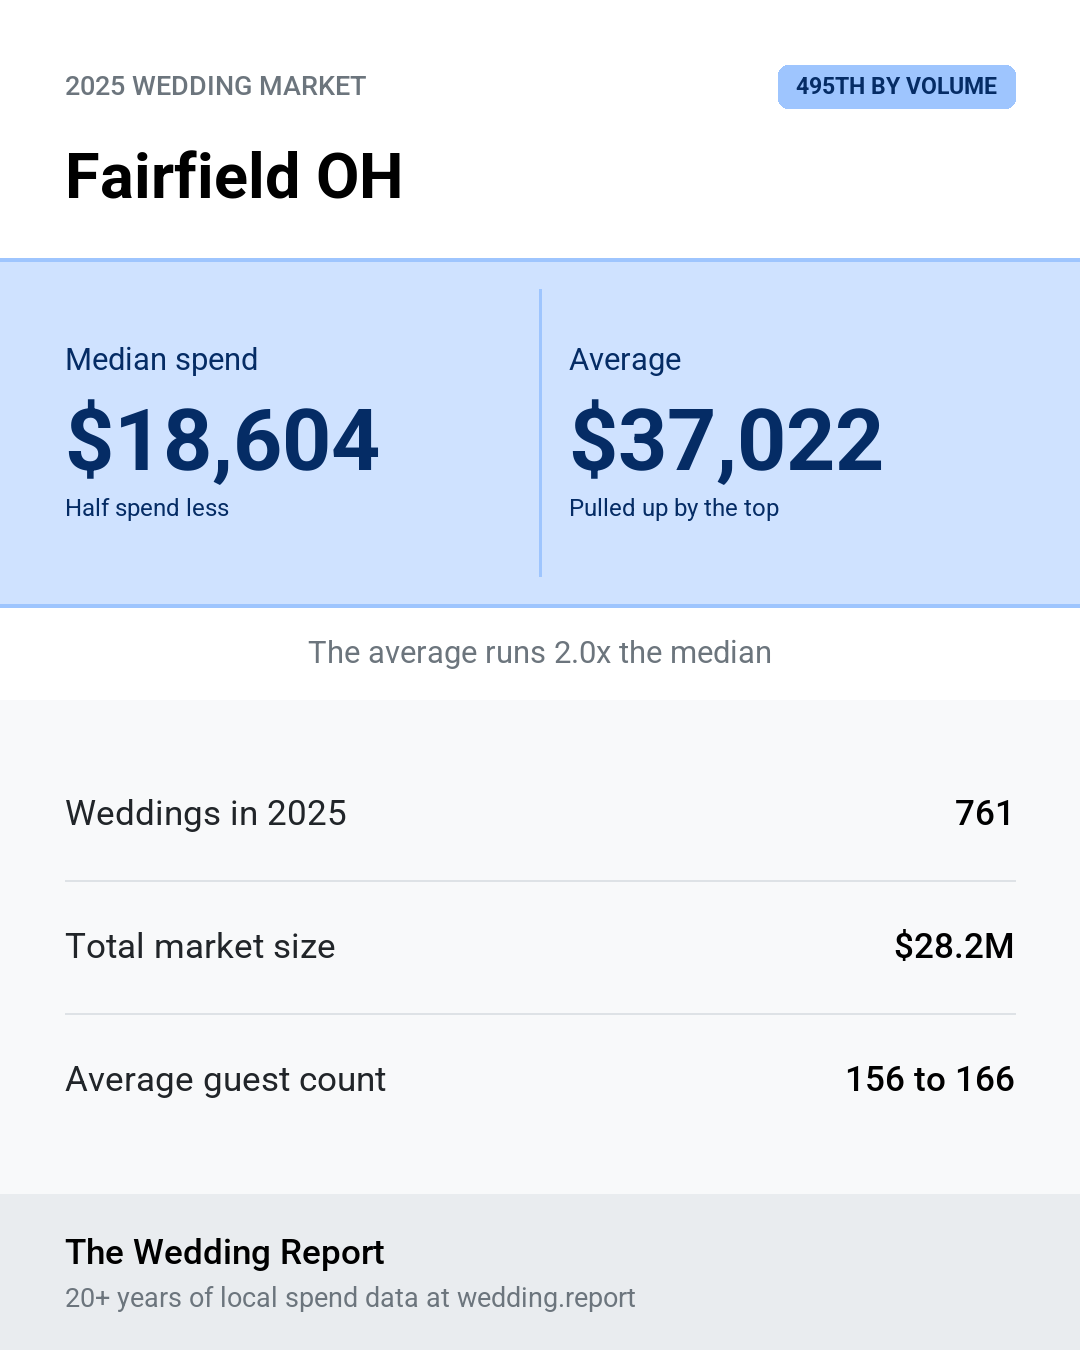Select the 761 weddings value
The height and width of the screenshot is (1350, 1080).
point(984,813)
